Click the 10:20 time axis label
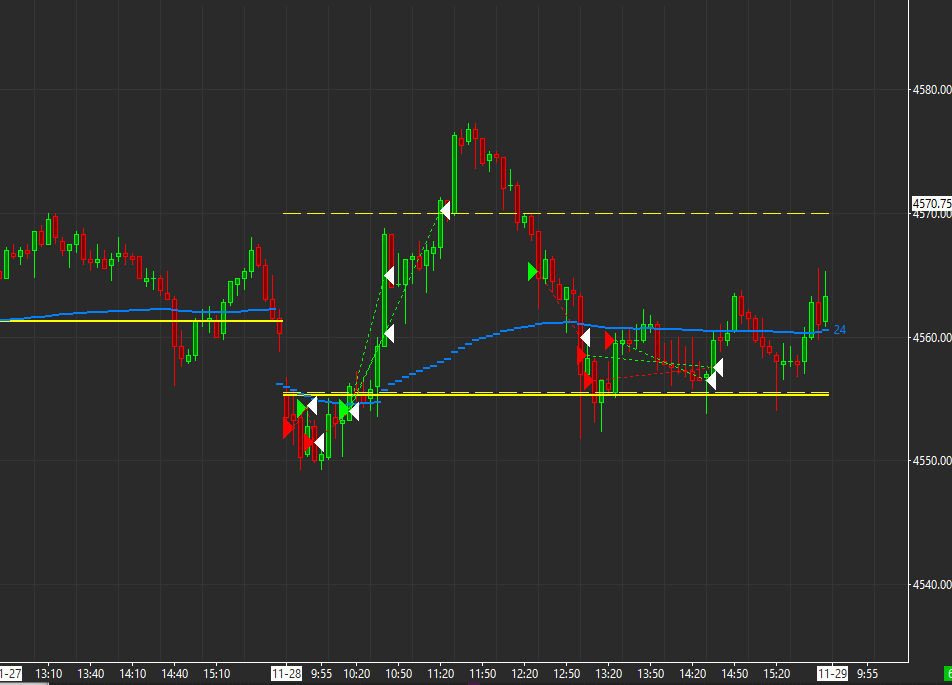Viewport: 952px width, 685px height. pyautogui.click(x=357, y=673)
